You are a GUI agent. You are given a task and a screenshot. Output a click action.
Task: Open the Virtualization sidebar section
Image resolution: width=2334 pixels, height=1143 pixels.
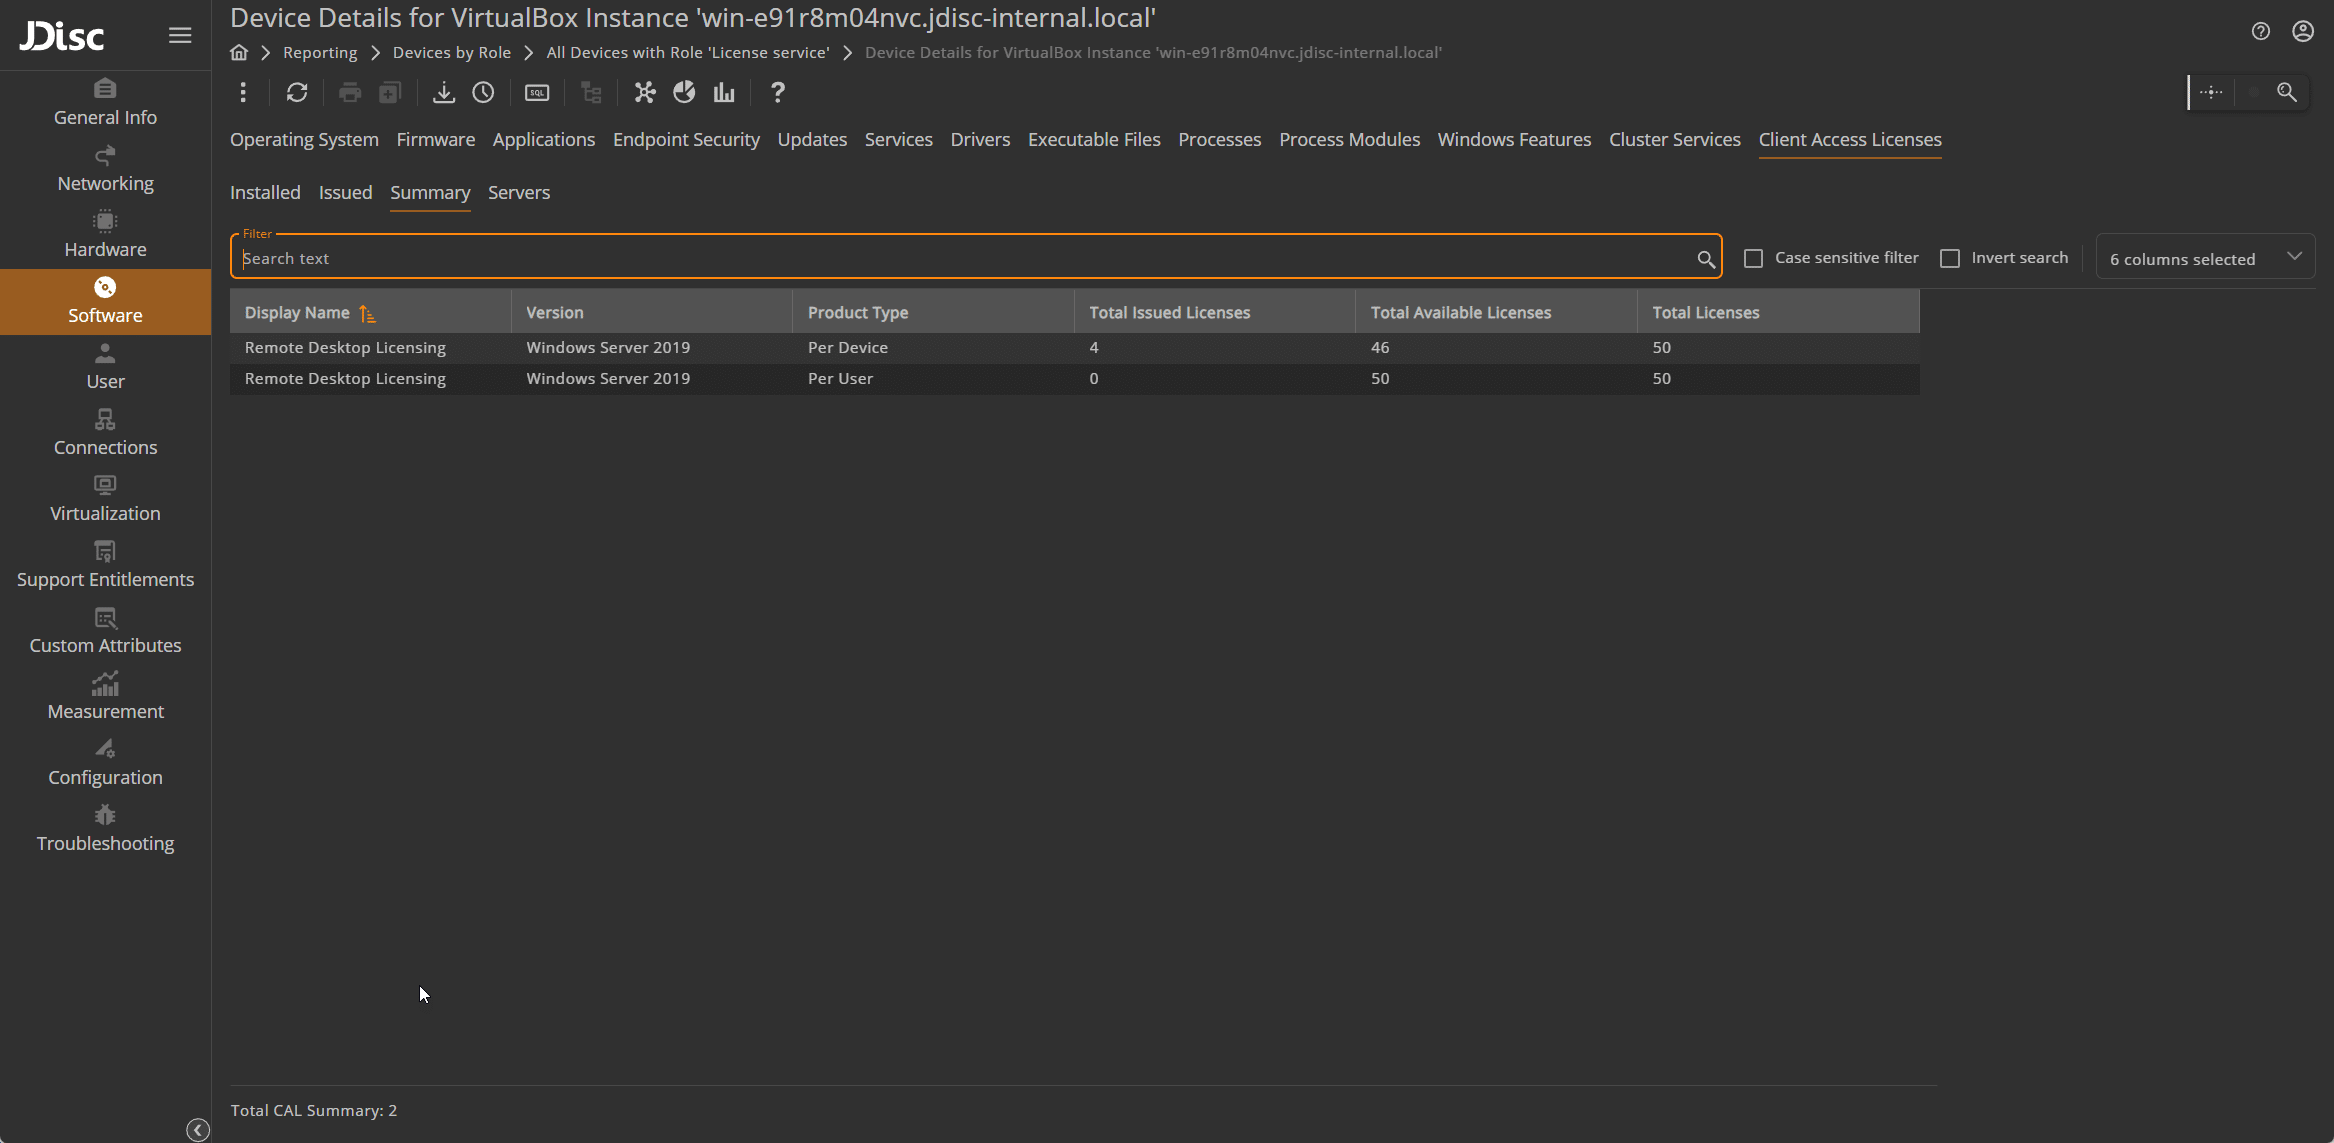105,499
